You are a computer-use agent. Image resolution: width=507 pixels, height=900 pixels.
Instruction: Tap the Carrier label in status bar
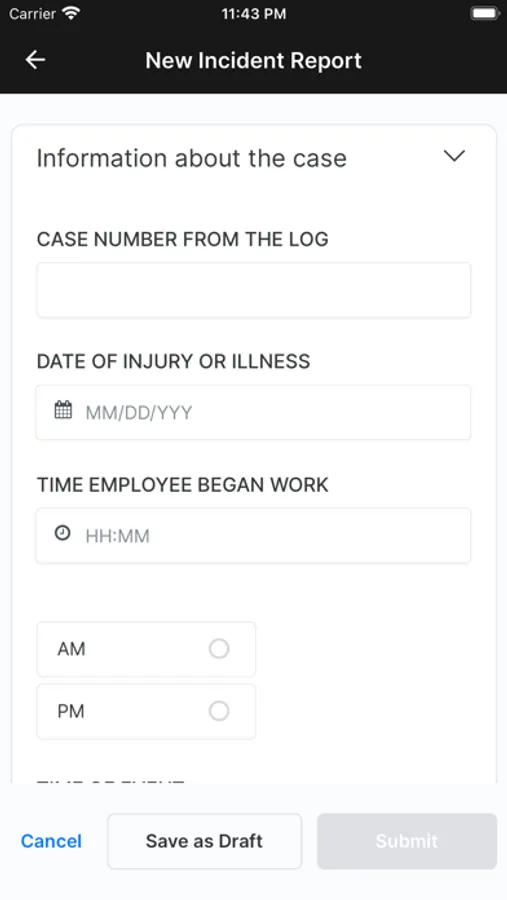pyautogui.click(x=32, y=14)
